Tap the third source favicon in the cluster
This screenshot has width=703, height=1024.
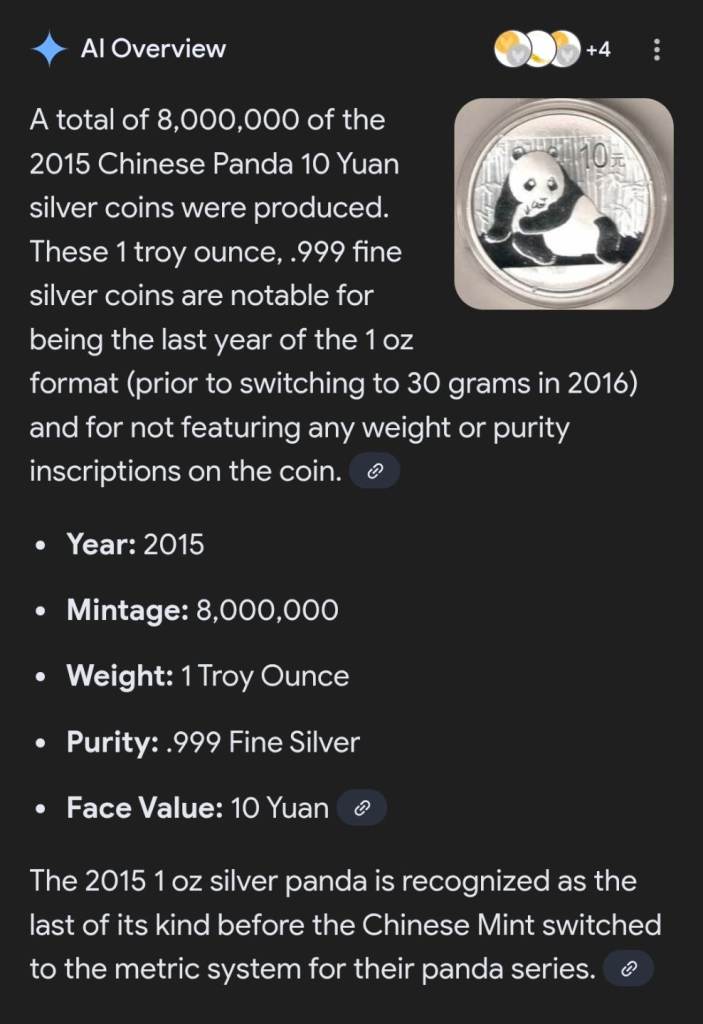(x=566, y=48)
